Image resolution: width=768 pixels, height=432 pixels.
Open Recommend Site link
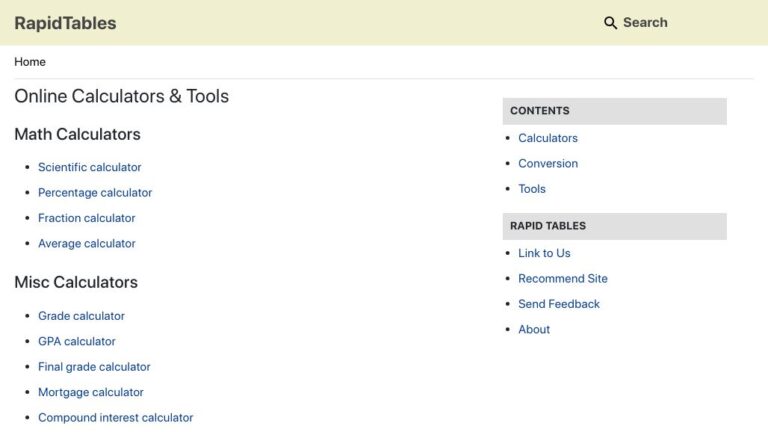(563, 279)
